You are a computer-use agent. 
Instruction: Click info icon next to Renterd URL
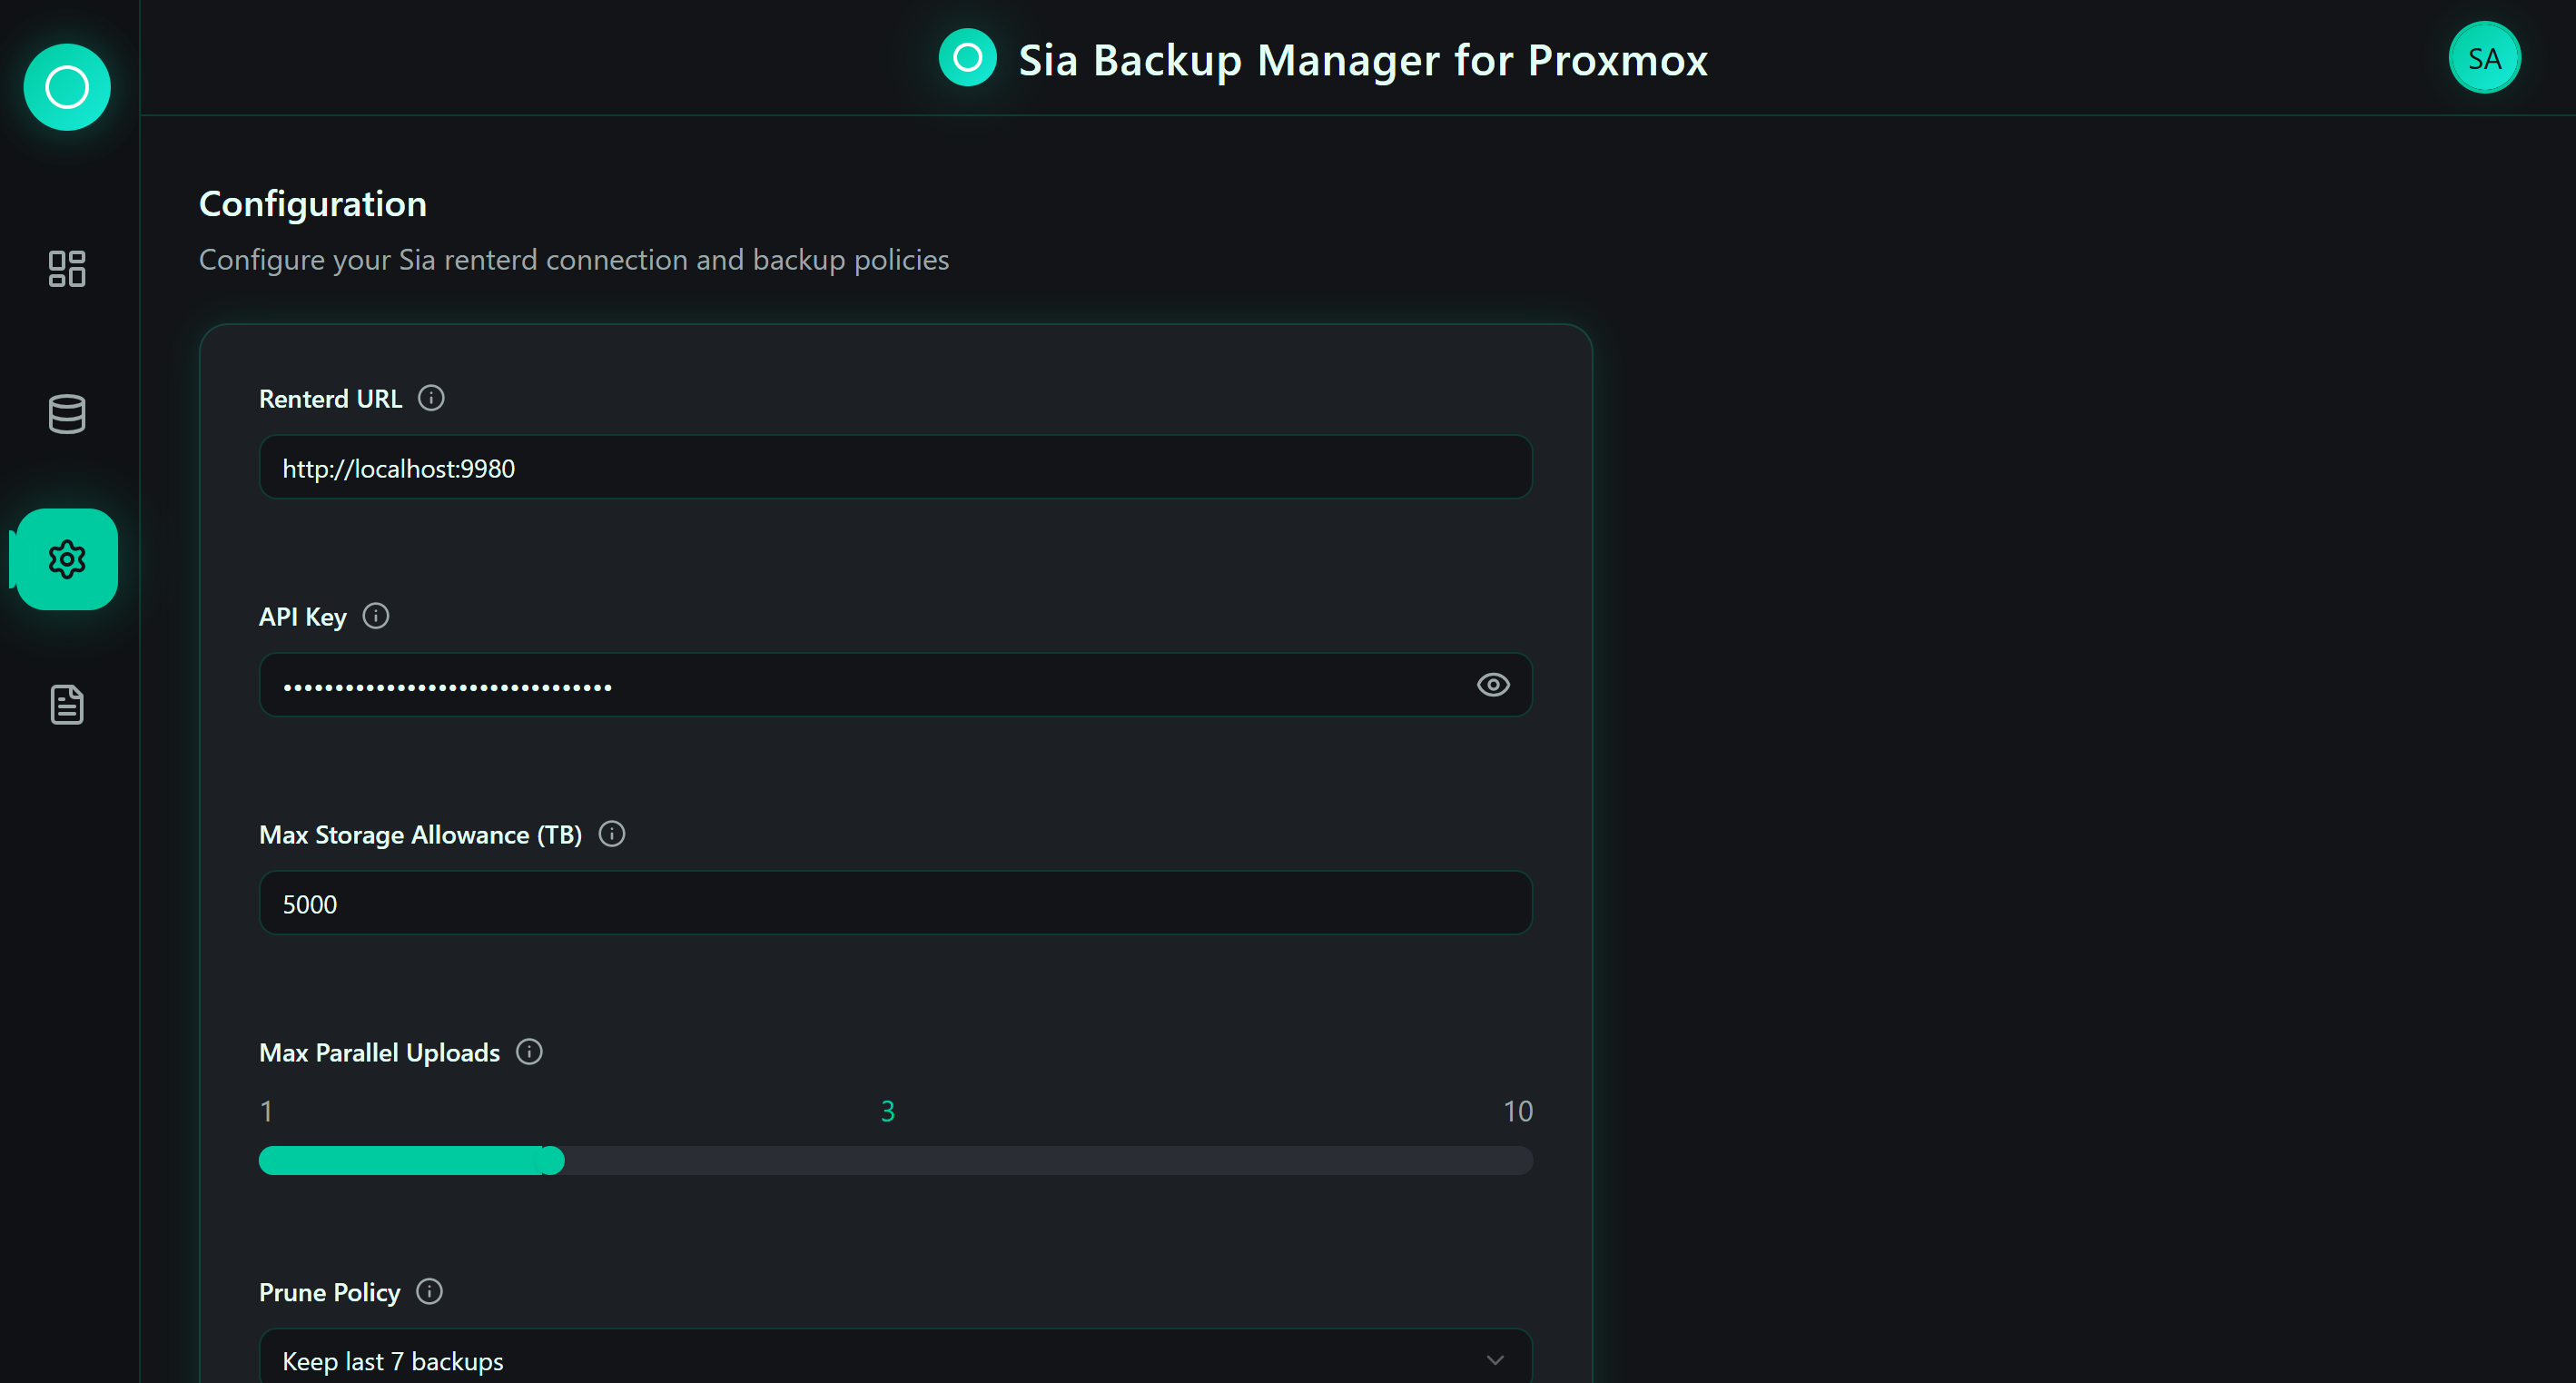431,398
